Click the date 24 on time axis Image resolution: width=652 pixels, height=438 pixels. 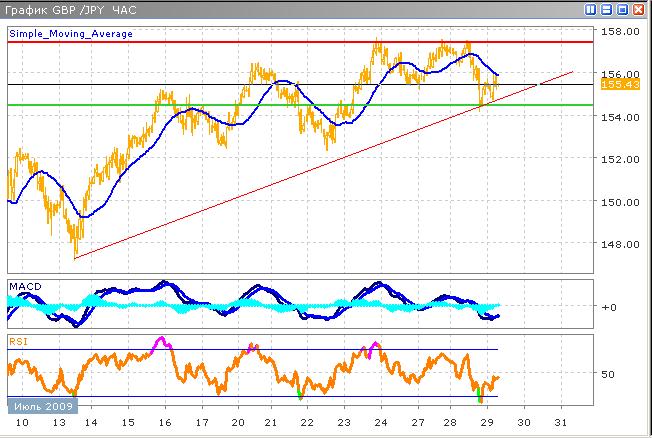tap(379, 424)
